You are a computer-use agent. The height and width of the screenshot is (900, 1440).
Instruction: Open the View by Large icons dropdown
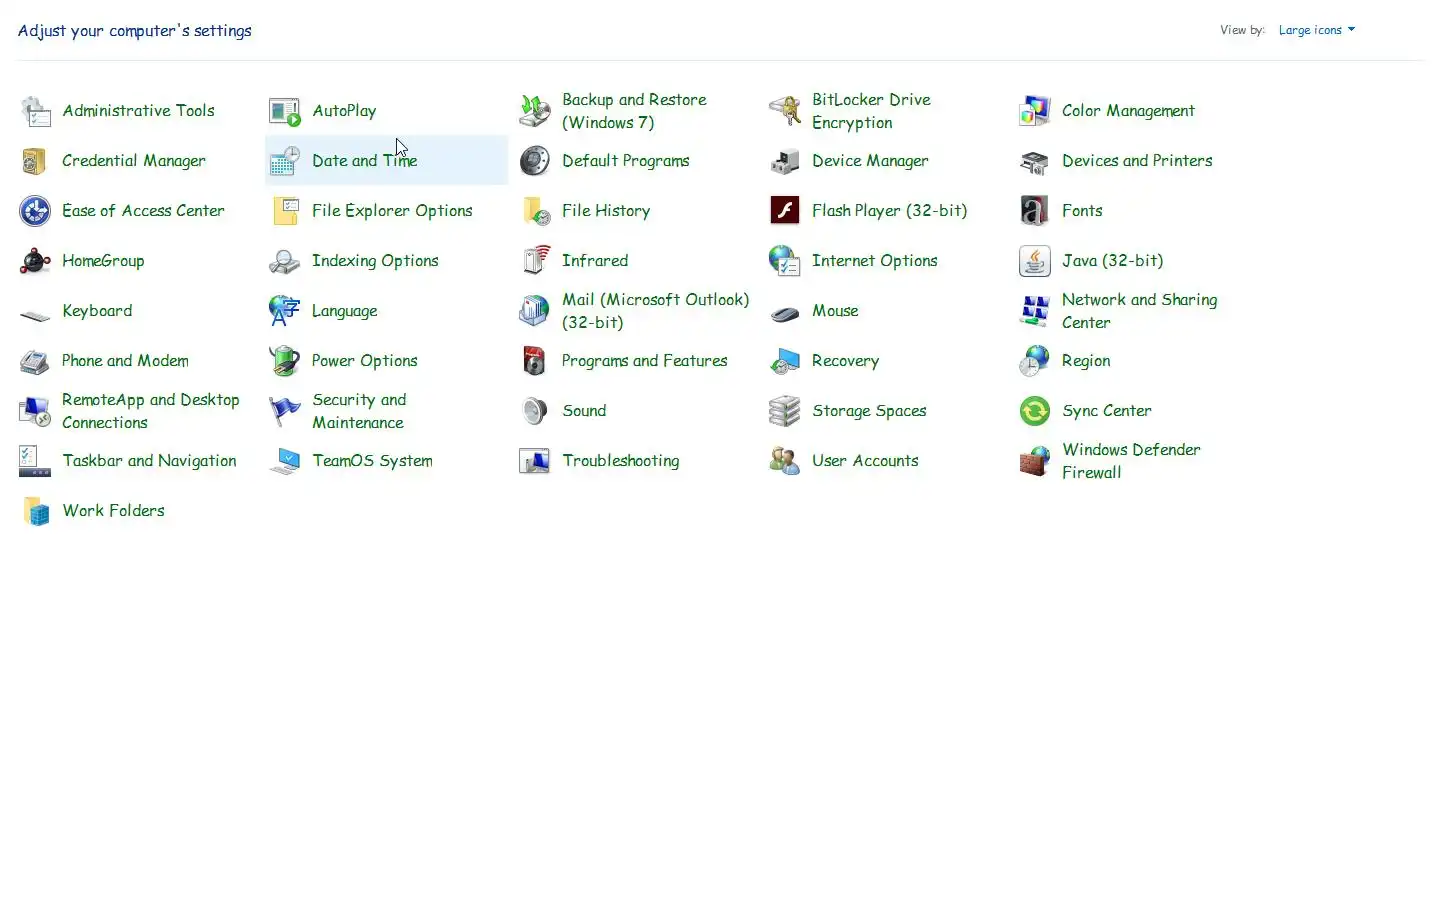[1317, 30]
